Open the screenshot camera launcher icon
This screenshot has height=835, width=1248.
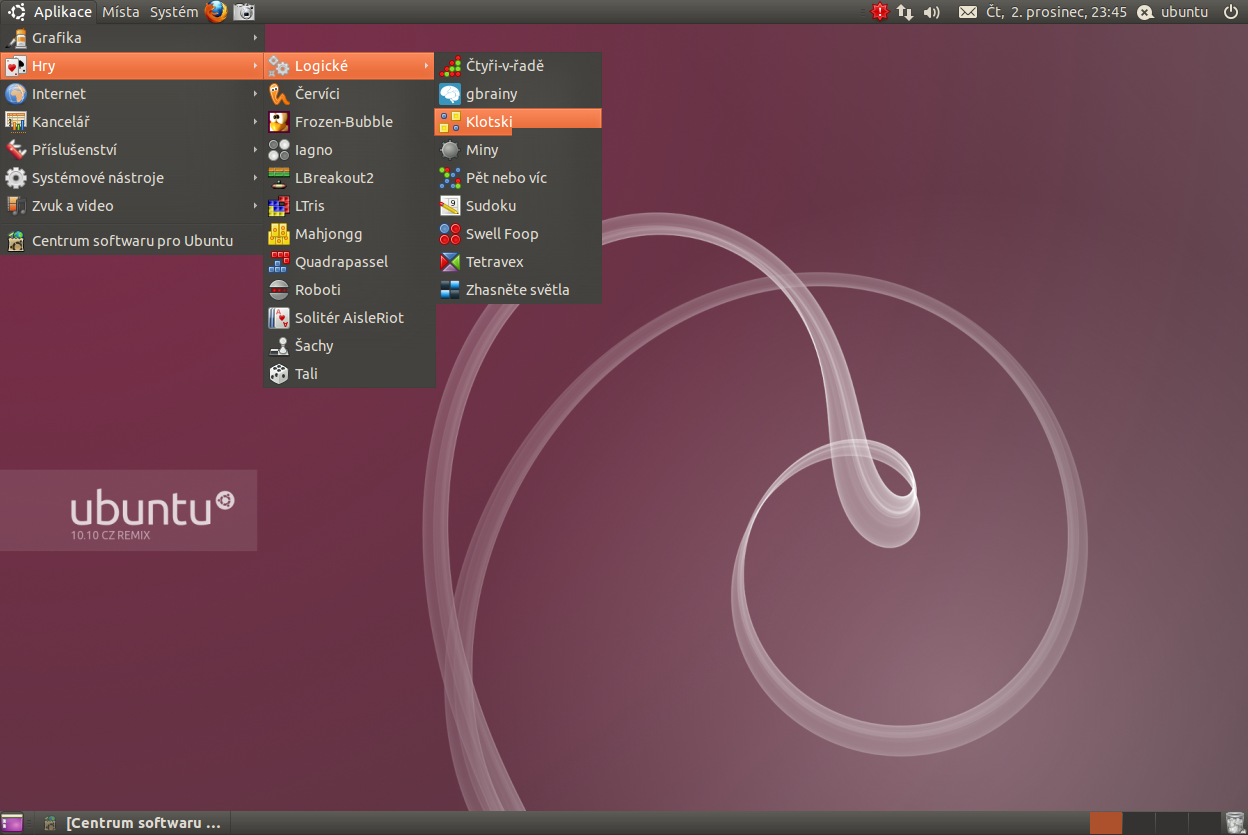point(244,12)
